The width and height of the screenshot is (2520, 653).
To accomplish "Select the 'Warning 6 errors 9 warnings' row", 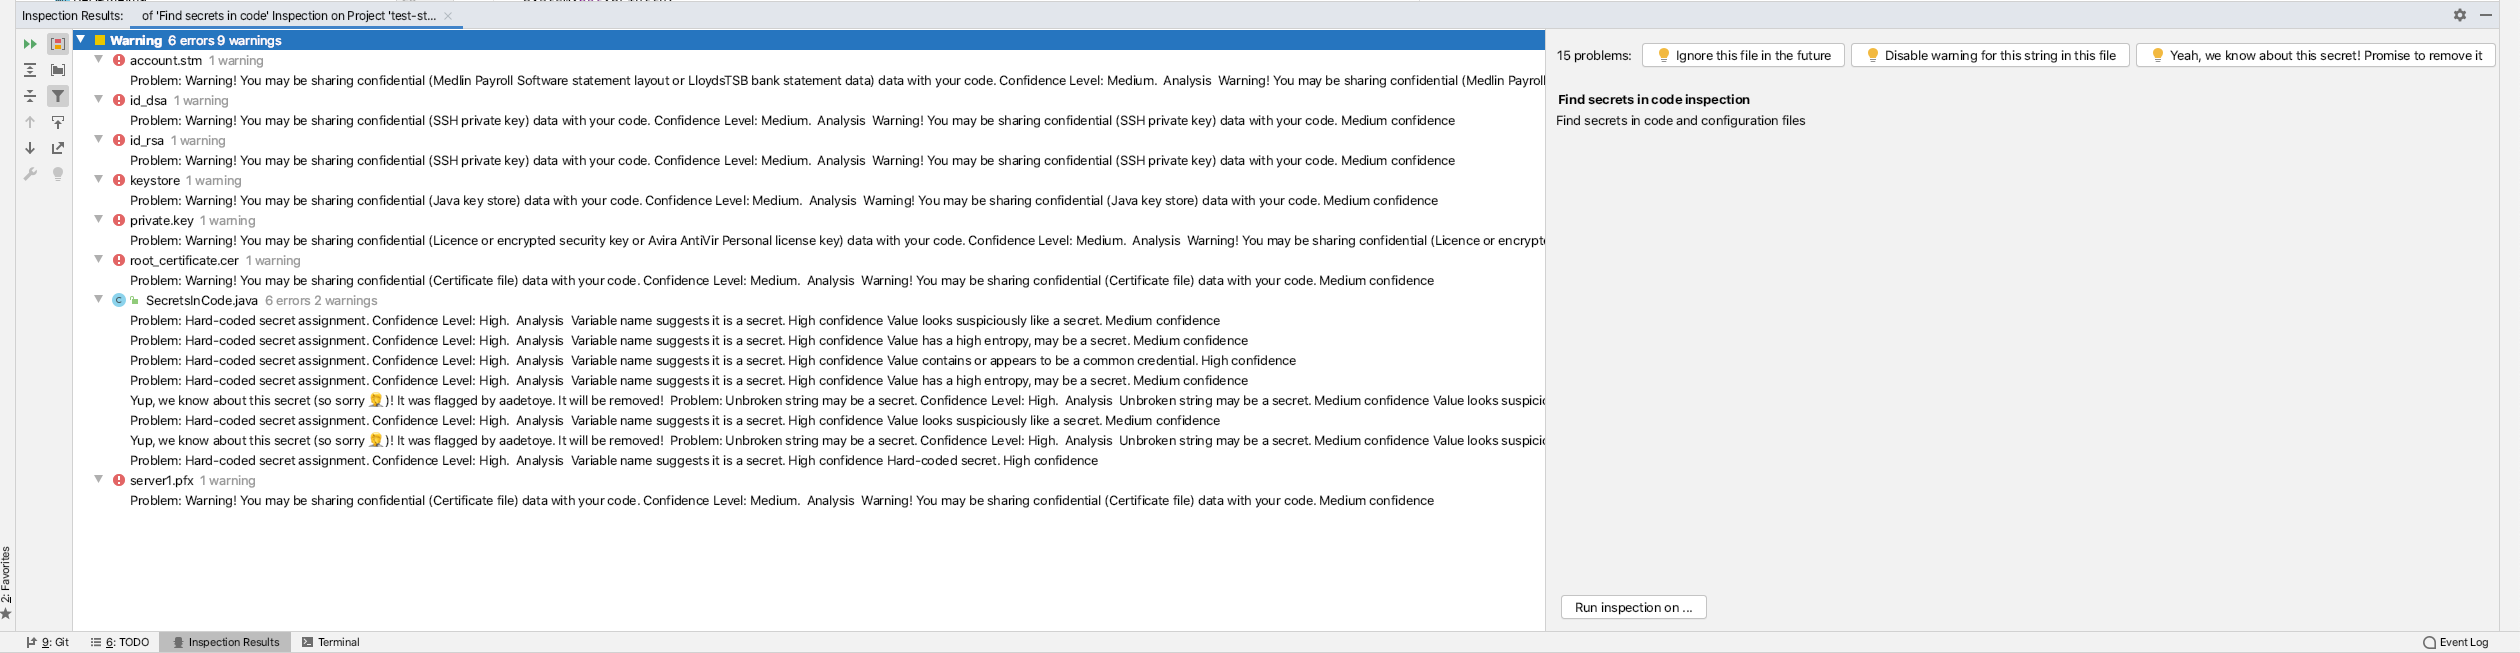I will click(809, 40).
